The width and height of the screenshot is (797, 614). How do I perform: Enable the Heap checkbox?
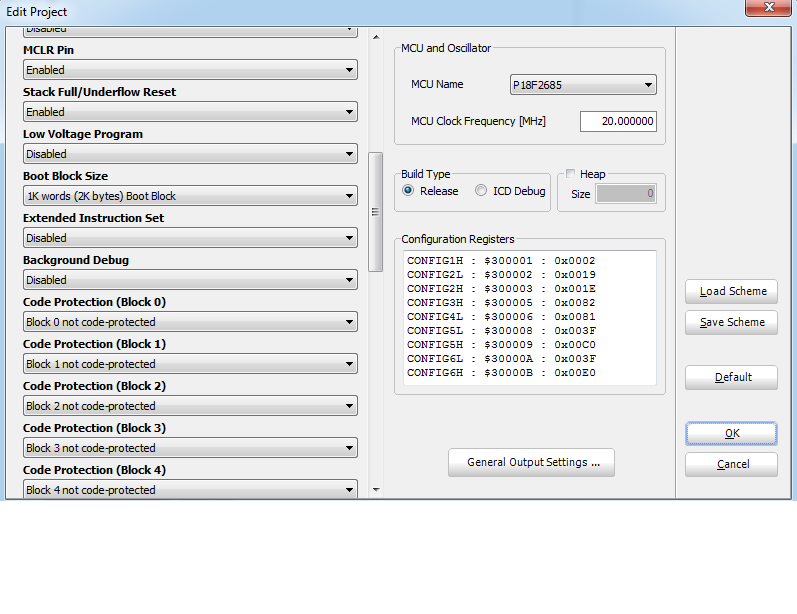pos(570,174)
